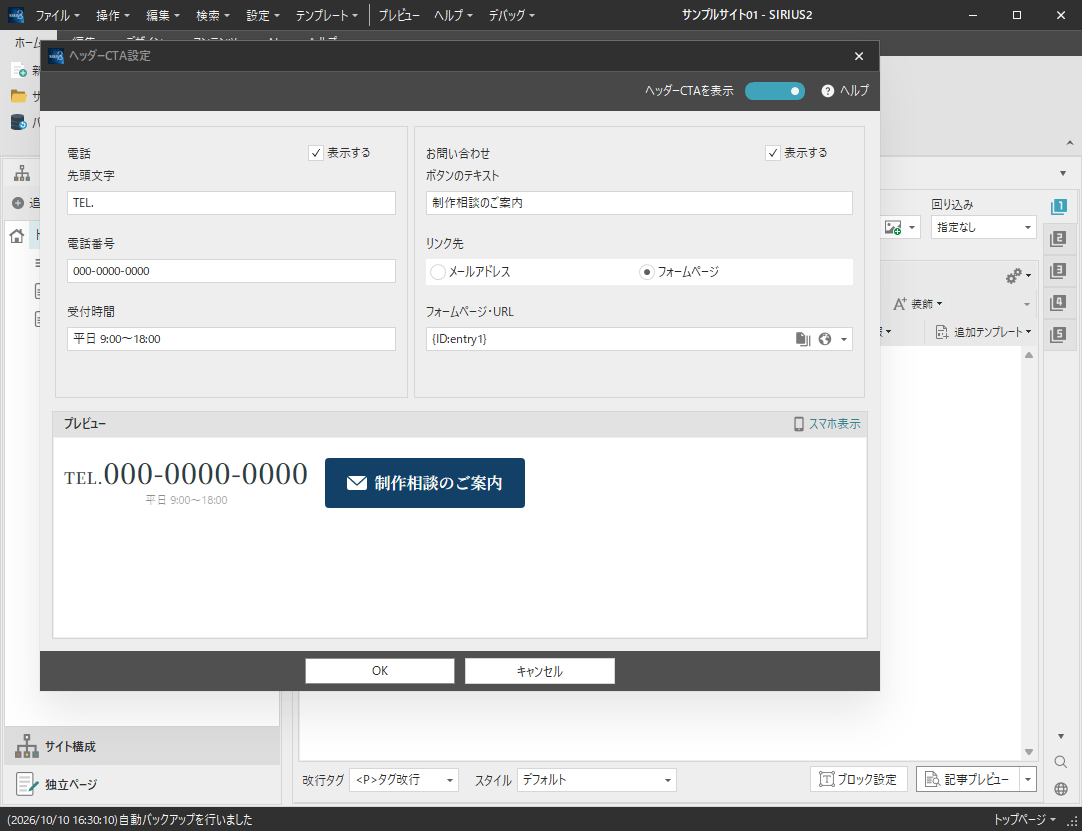The width and height of the screenshot is (1082, 831).
Task: Click the home icon in the site tree
Action: [x=17, y=236]
